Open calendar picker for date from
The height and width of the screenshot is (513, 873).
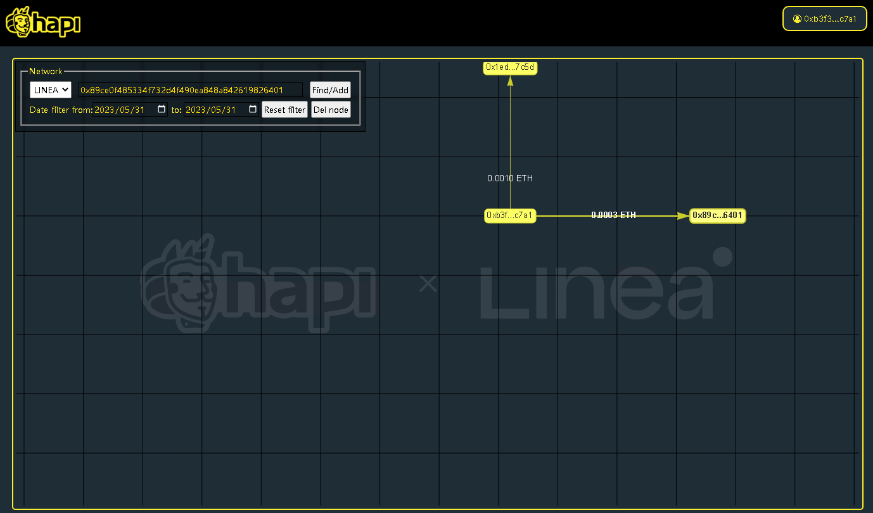161,110
